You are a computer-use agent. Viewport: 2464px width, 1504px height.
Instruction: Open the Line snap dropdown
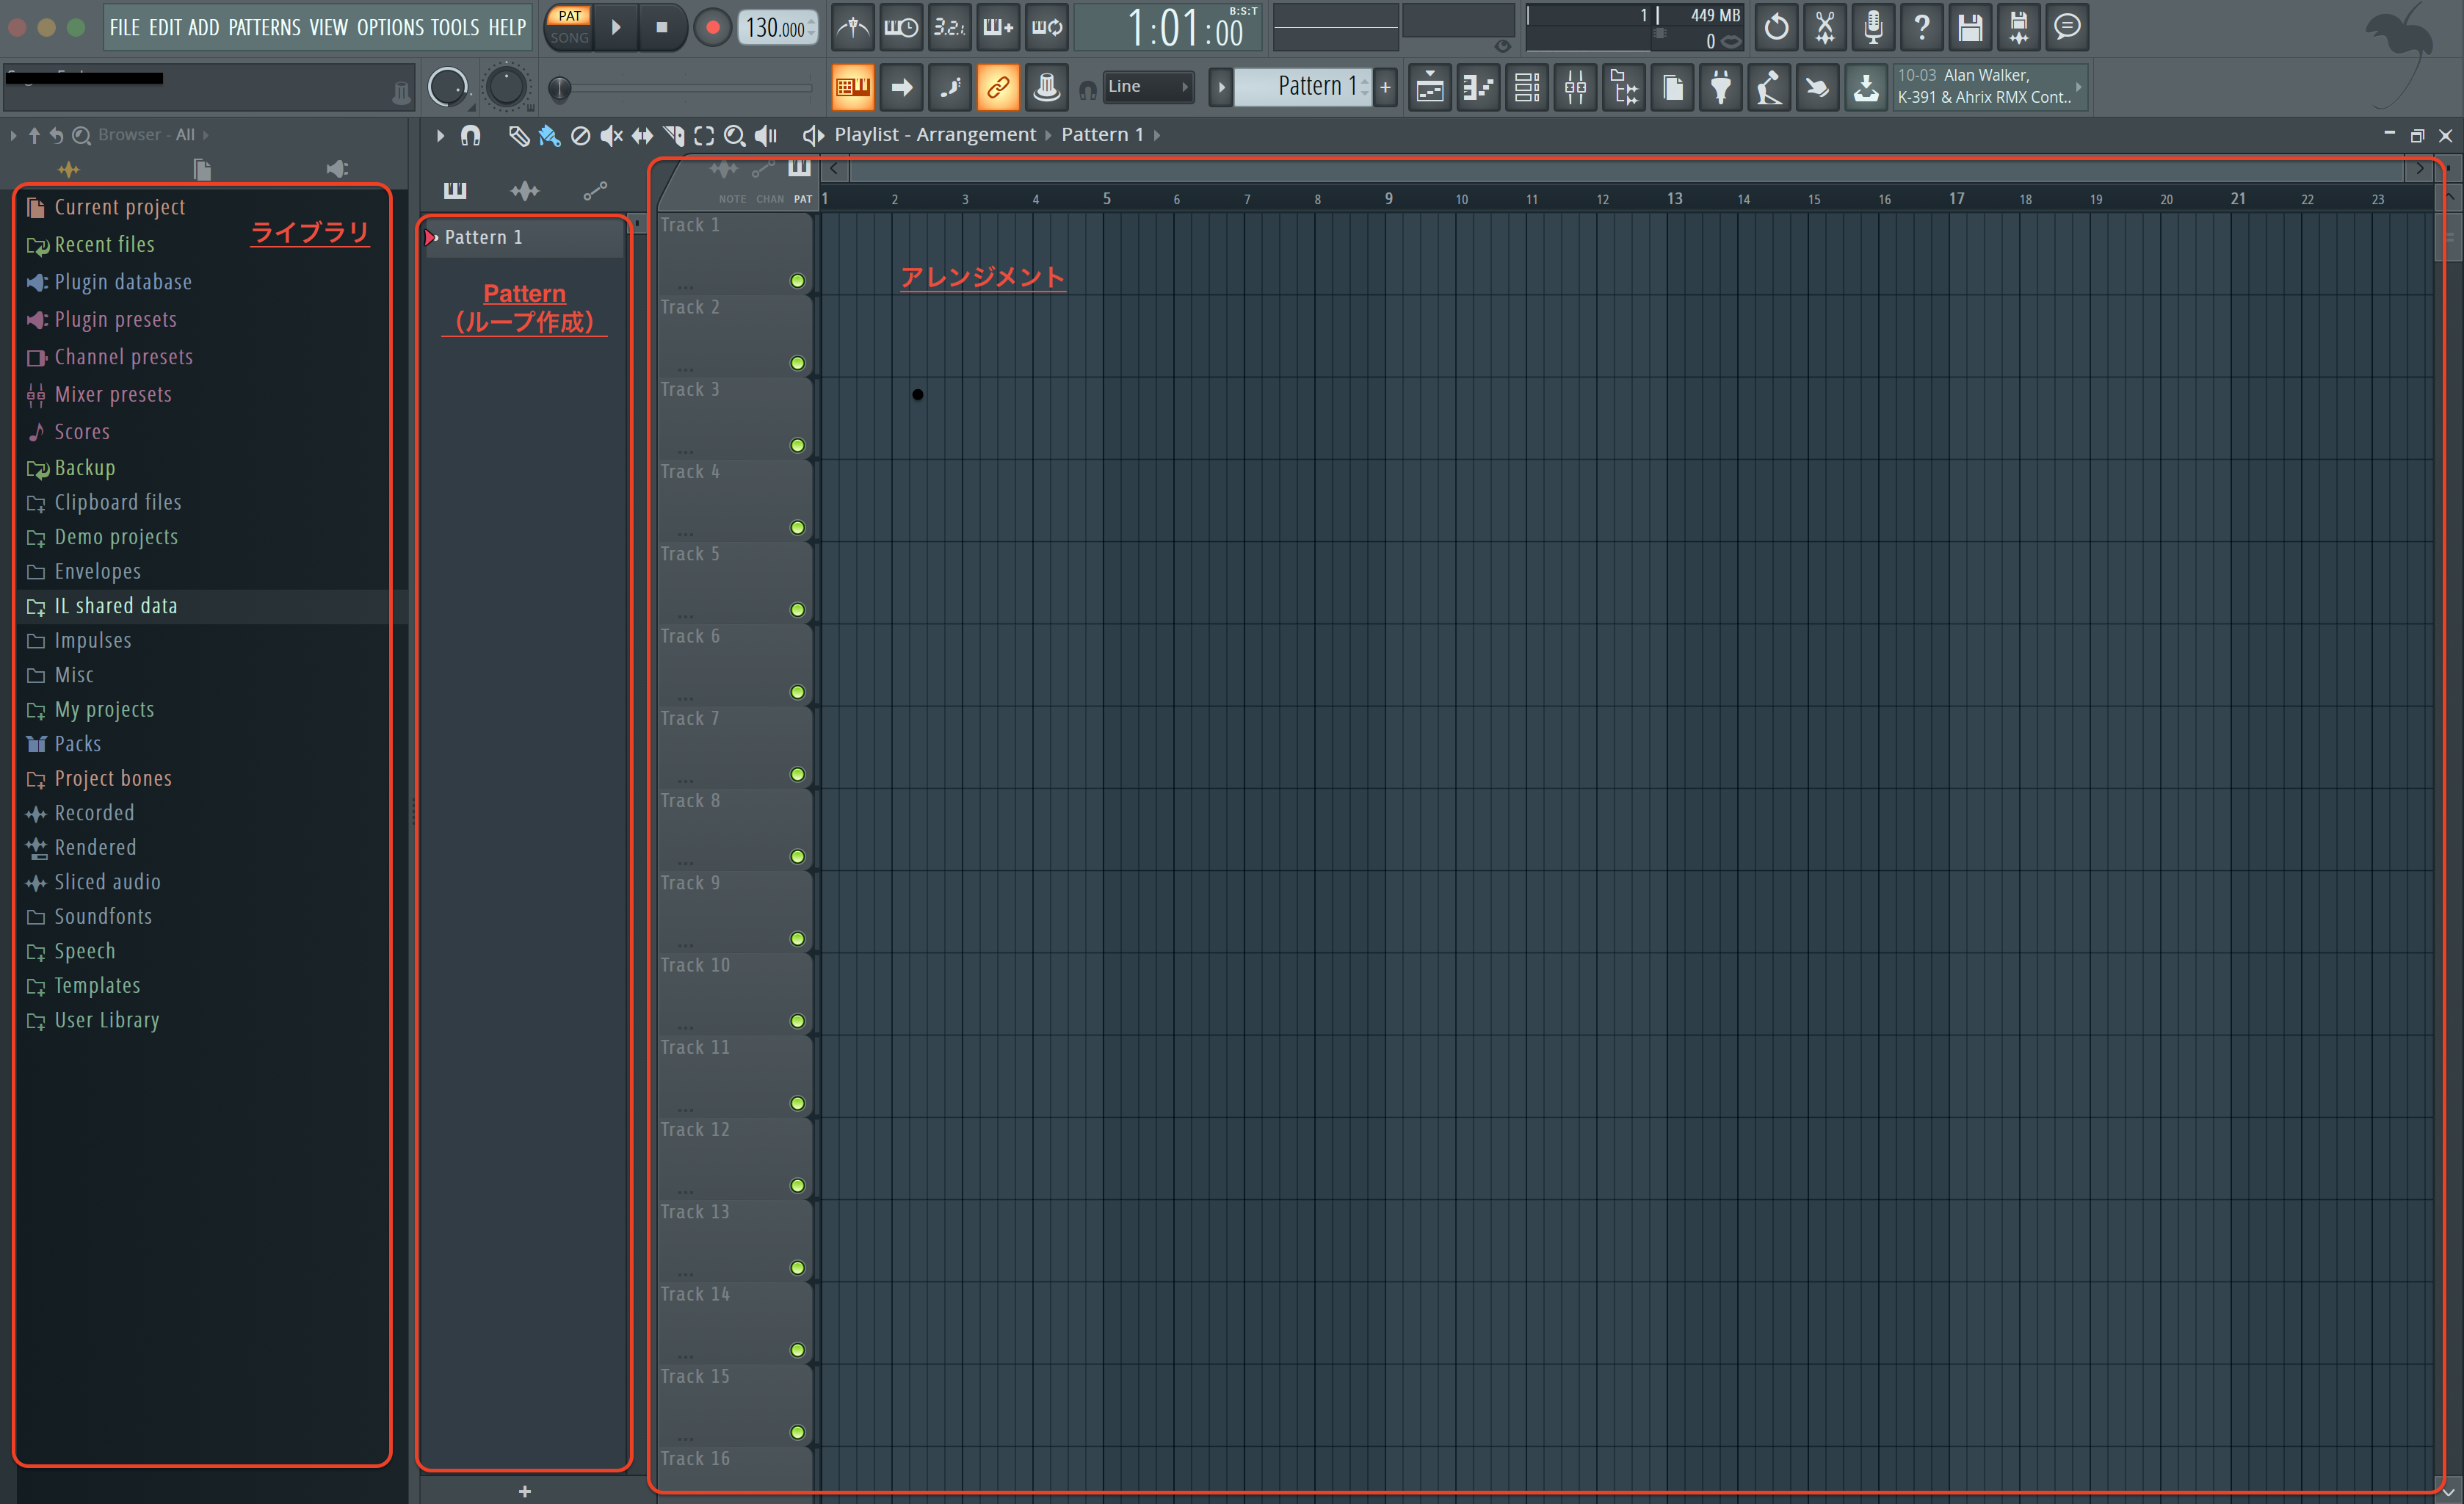[1149, 87]
